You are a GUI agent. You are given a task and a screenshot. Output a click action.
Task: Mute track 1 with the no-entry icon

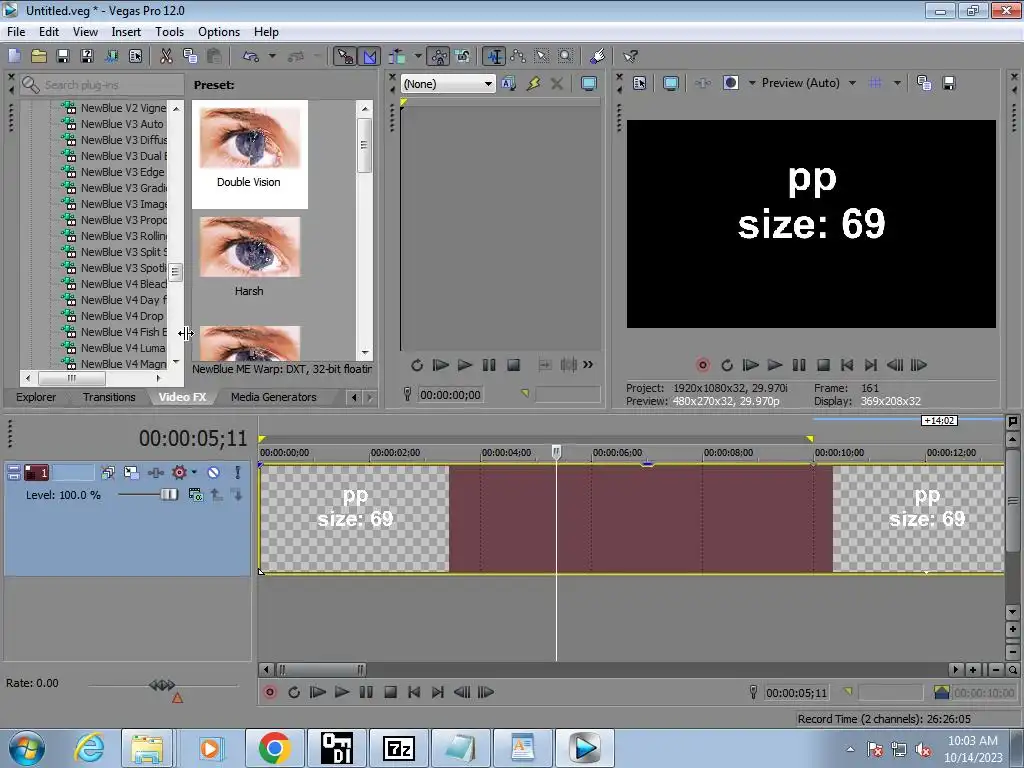coord(214,472)
